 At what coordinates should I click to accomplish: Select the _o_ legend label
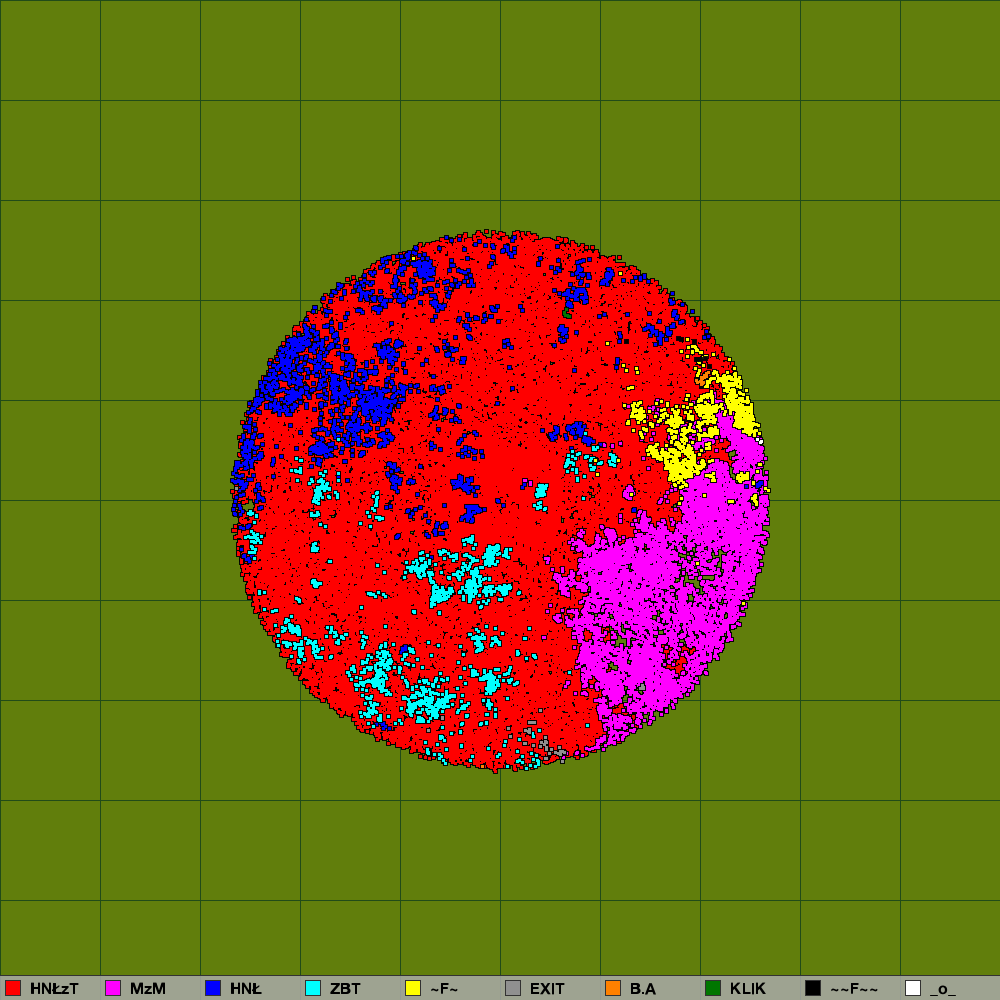coord(943,989)
